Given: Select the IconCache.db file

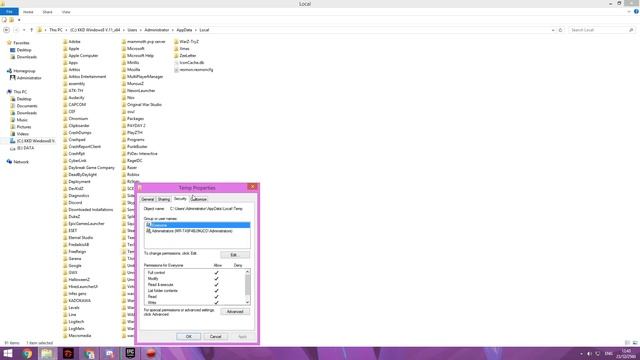Looking at the screenshot, I should pos(189,62).
